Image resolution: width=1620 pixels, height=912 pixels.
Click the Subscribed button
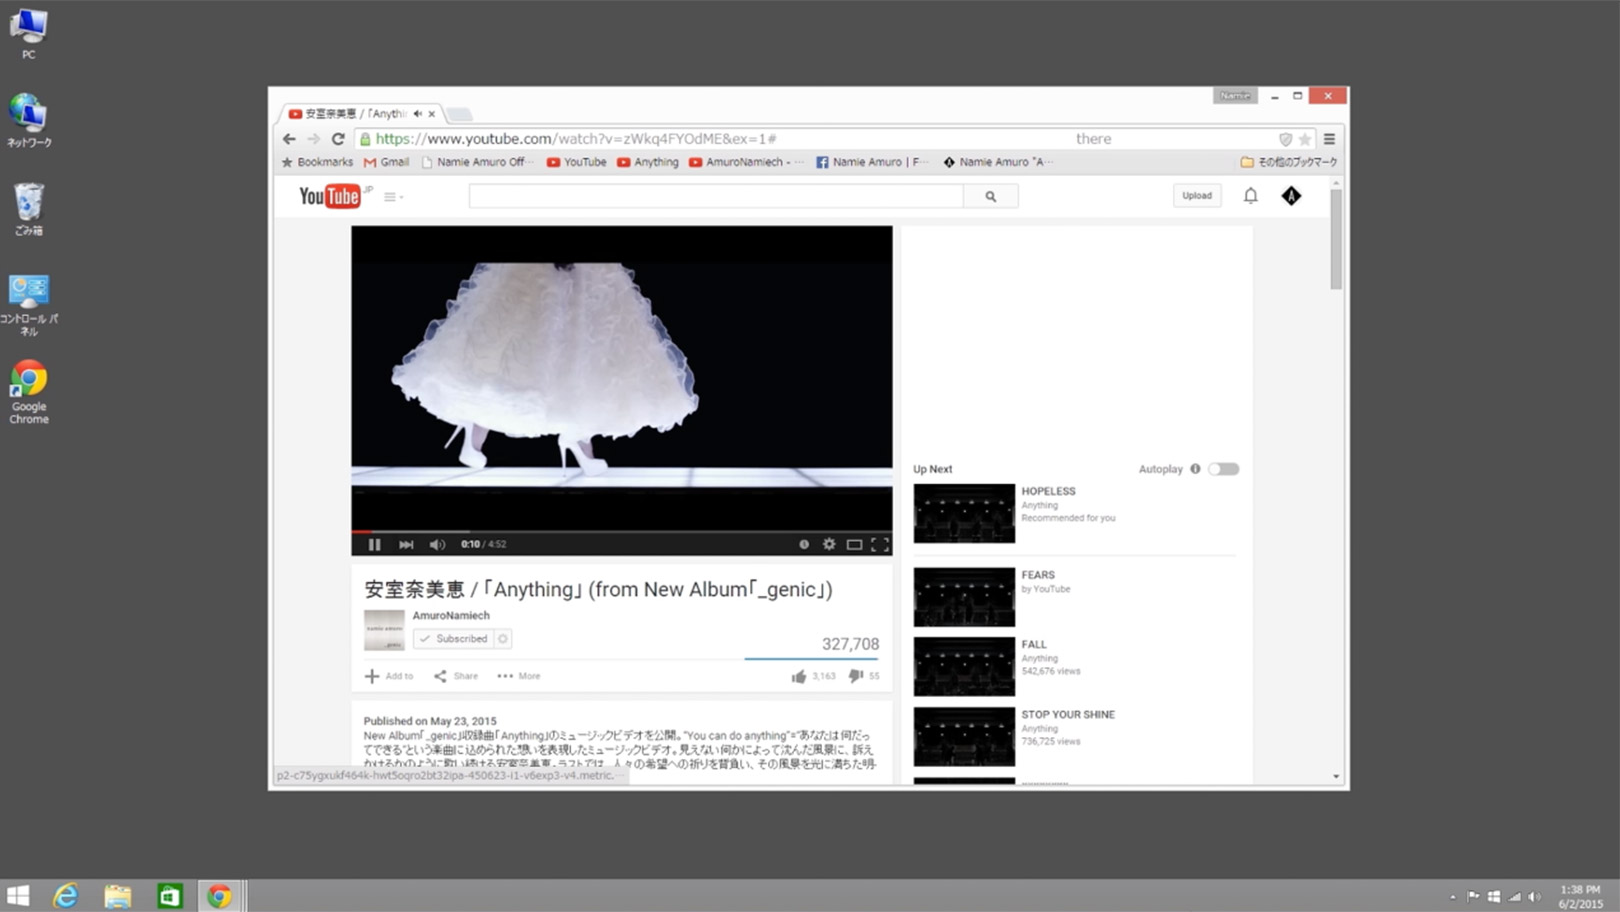(x=454, y=639)
